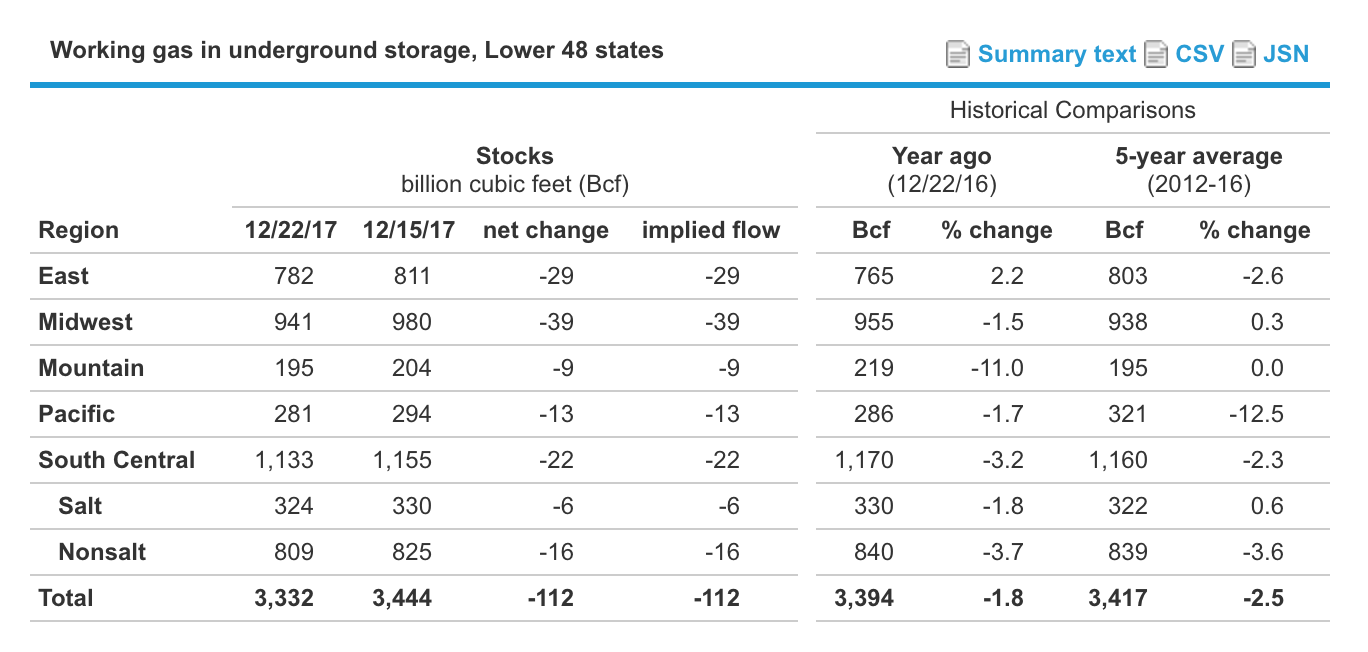The image size is (1368, 652).
Task: Click the implied flow column header
Action: pyautogui.click(x=711, y=229)
